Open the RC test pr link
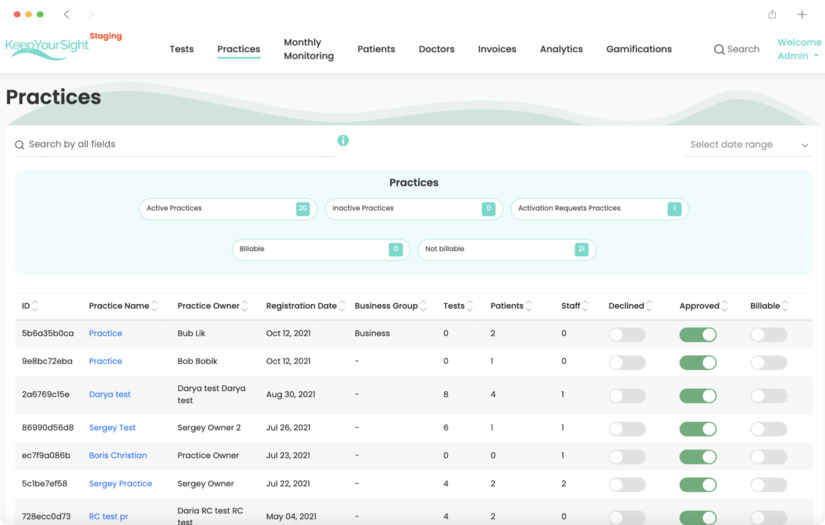The height and width of the screenshot is (525, 825). click(108, 517)
